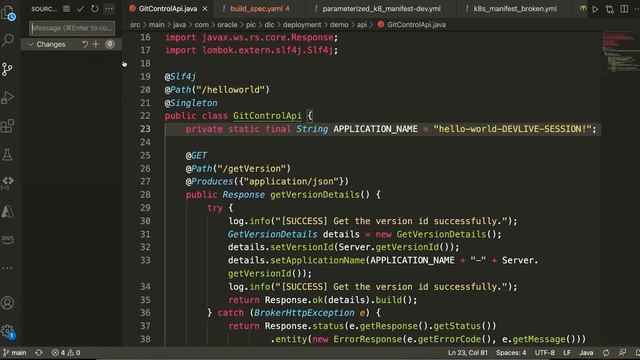Open k8s_manifest_broken.yml tab

(515, 9)
